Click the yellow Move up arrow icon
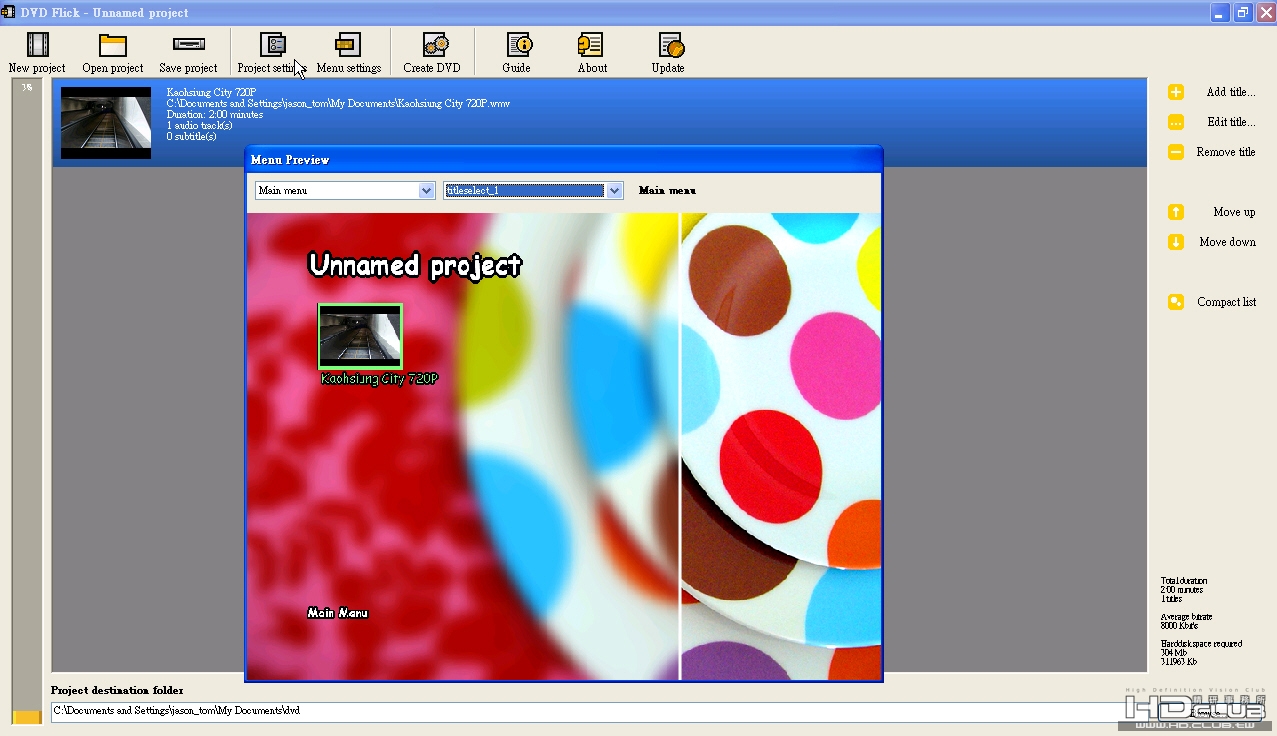The height and width of the screenshot is (736, 1277). coord(1176,212)
